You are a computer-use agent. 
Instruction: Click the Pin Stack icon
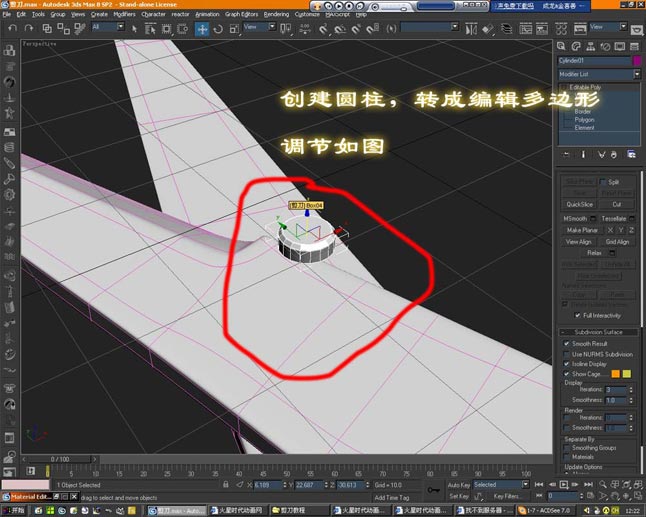[566, 154]
